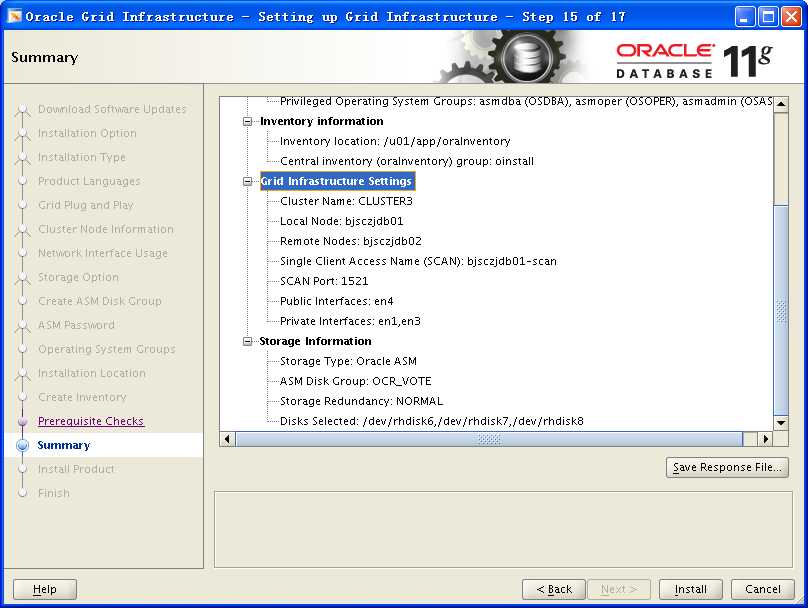
Task: Click the ASM Password step
Action: [x=76, y=325]
